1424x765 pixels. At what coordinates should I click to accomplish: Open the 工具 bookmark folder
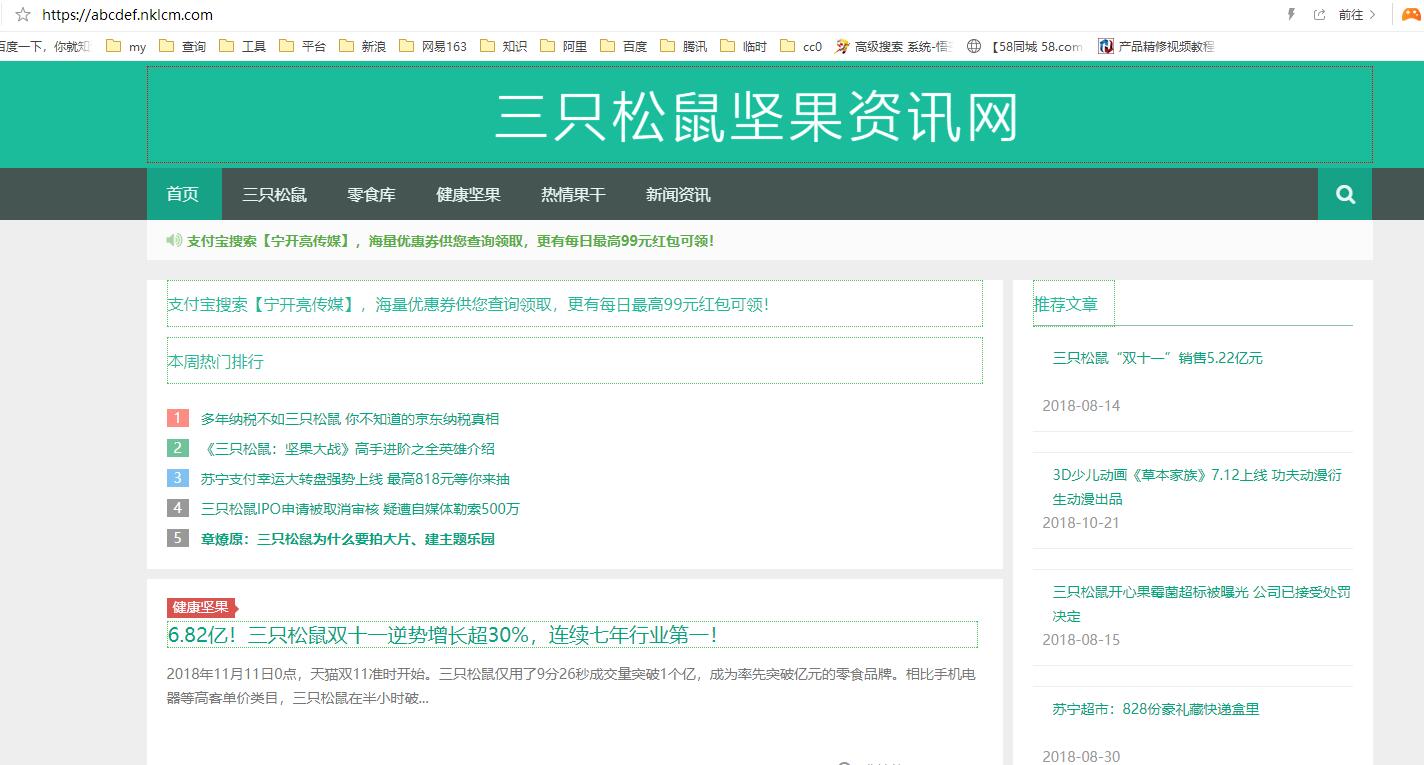tap(243, 46)
